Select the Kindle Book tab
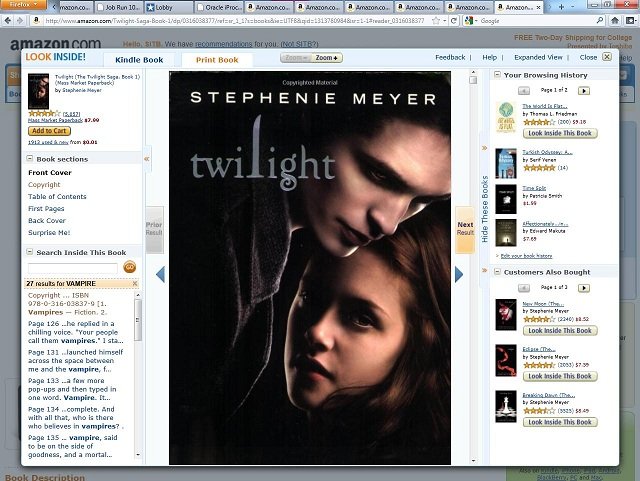Screen dimensions: 640x481 139,60
